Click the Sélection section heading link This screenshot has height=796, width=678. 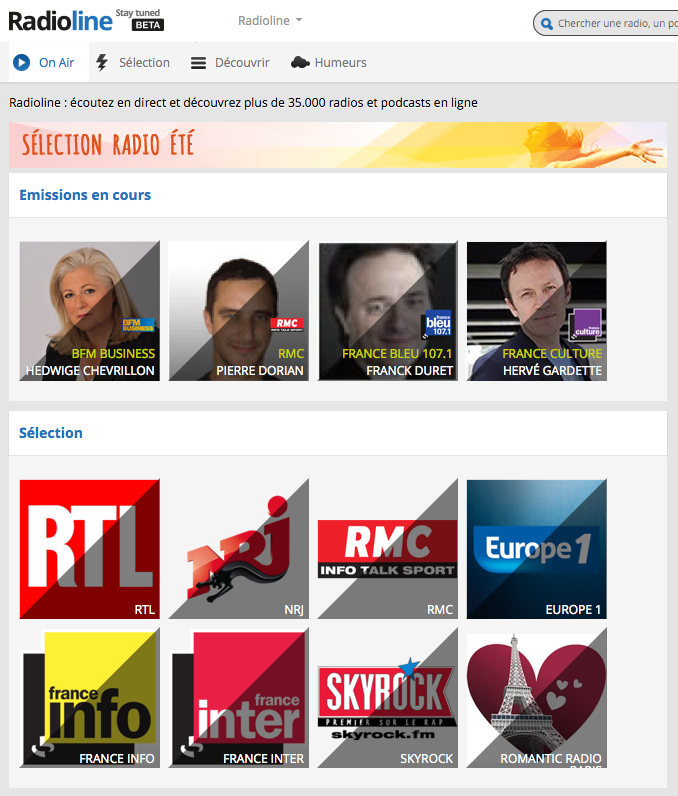[51, 433]
